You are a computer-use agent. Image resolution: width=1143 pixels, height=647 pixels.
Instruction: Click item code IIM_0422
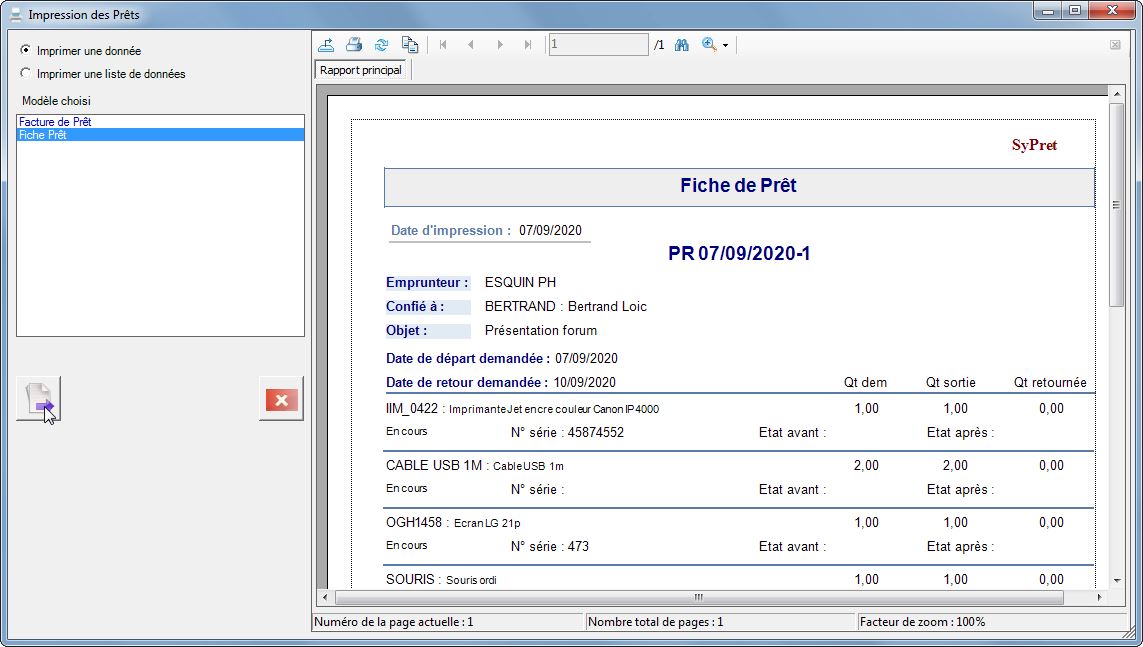(412, 409)
